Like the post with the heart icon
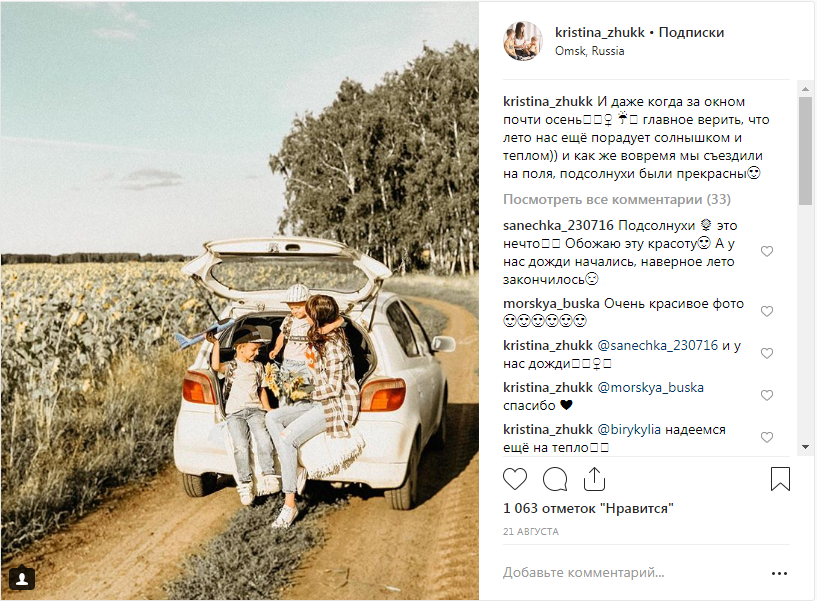This screenshot has width=817, height=601. [x=515, y=479]
